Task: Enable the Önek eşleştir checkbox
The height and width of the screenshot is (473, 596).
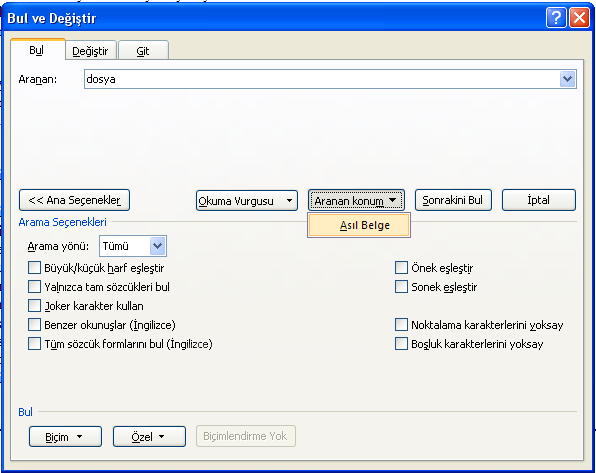Action: pyautogui.click(x=401, y=268)
